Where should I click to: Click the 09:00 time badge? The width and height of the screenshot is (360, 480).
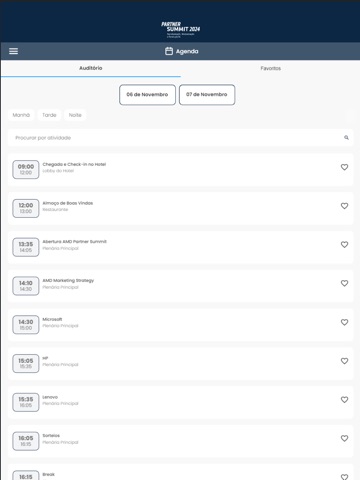point(26,170)
